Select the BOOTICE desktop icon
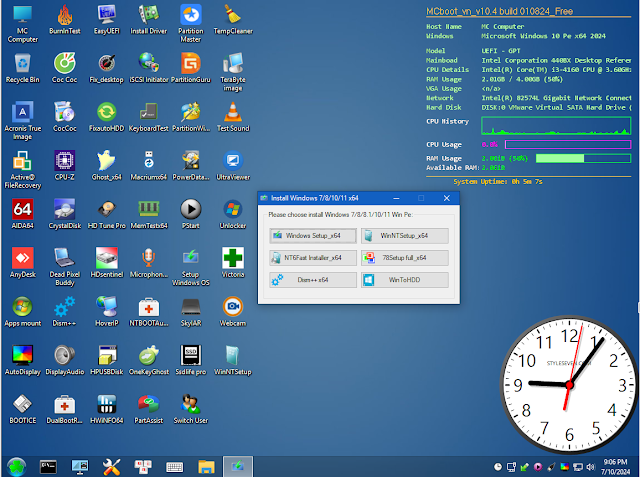Screen dimensions: 640x477 22,404
